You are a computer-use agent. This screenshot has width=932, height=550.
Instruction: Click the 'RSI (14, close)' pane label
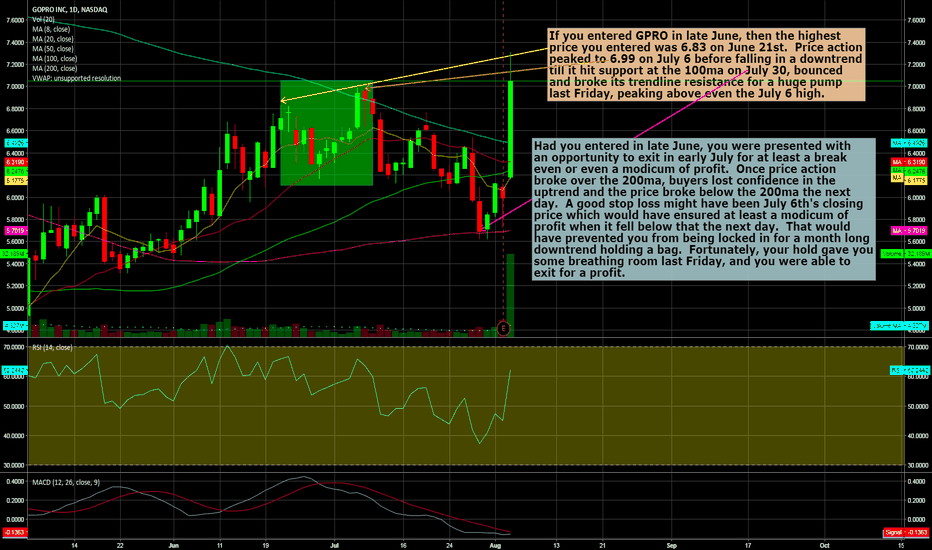point(52,347)
